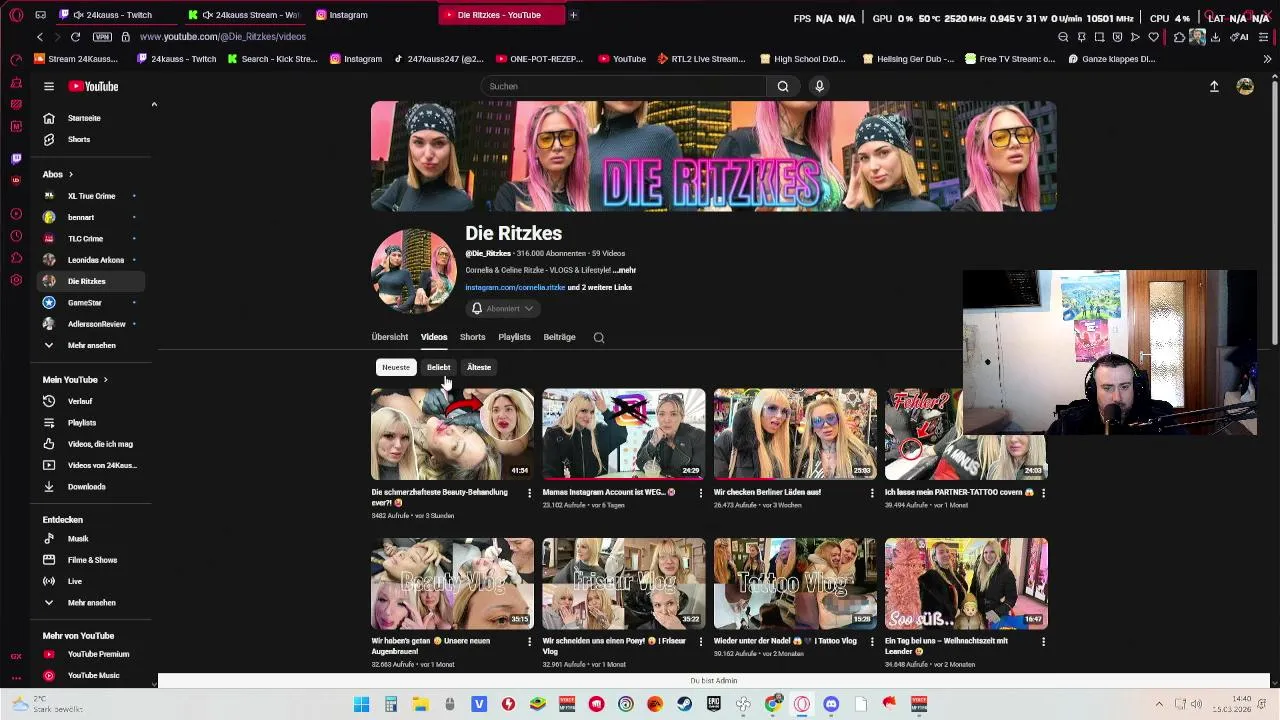Screen dimensions: 1280x720
Task: Open the 'Wir schneiden uns einen Pony' video title
Action: click(x=614, y=646)
